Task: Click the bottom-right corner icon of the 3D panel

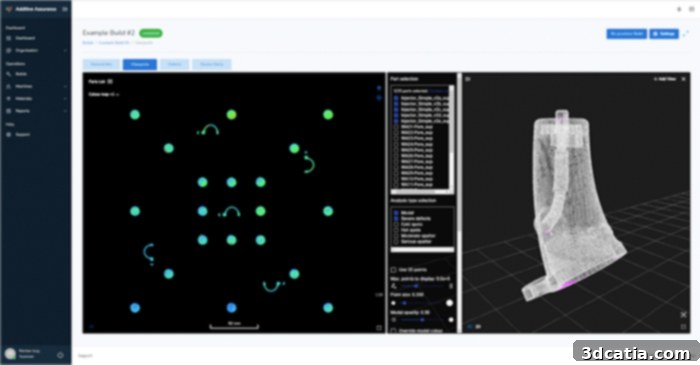Action: click(683, 327)
